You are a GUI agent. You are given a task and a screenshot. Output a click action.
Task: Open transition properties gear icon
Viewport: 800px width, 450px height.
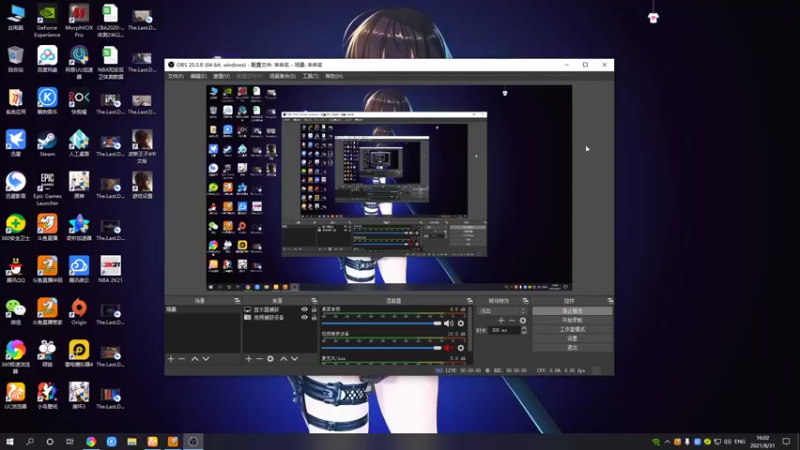click(x=522, y=320)
